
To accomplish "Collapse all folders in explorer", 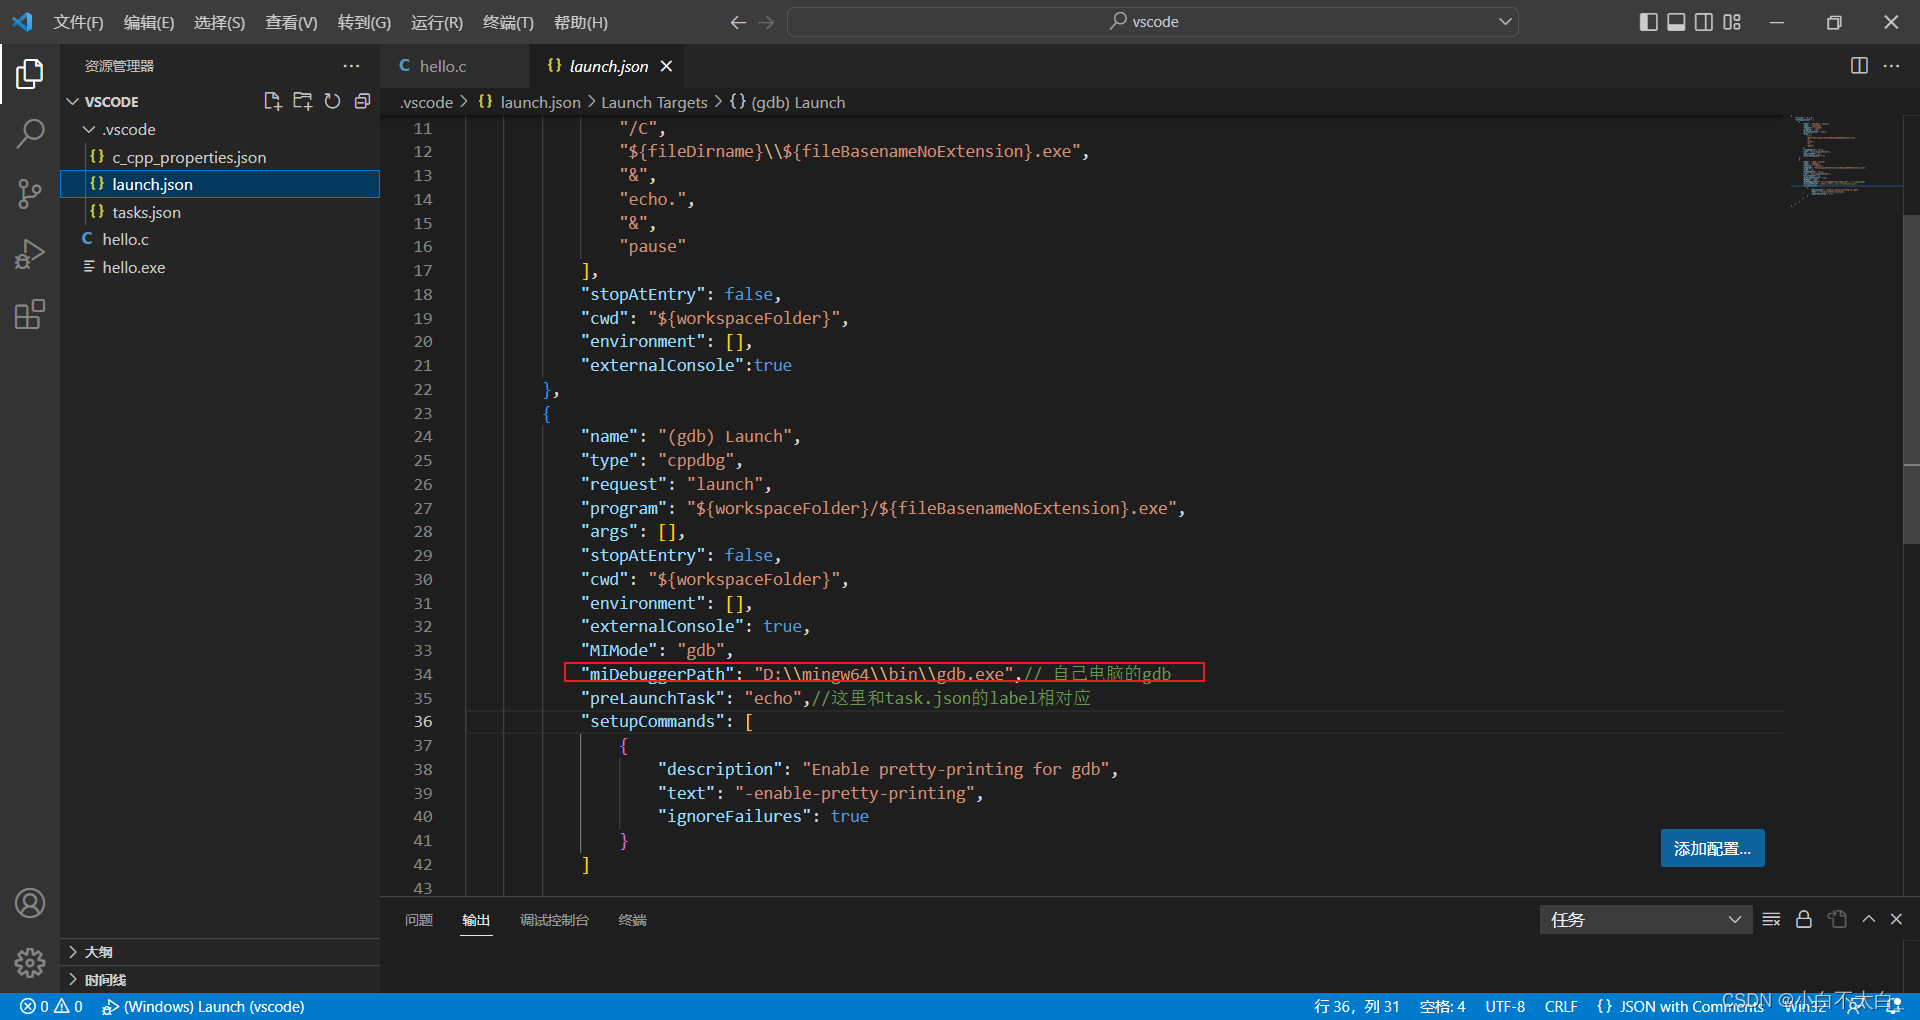I will [362, 101].
